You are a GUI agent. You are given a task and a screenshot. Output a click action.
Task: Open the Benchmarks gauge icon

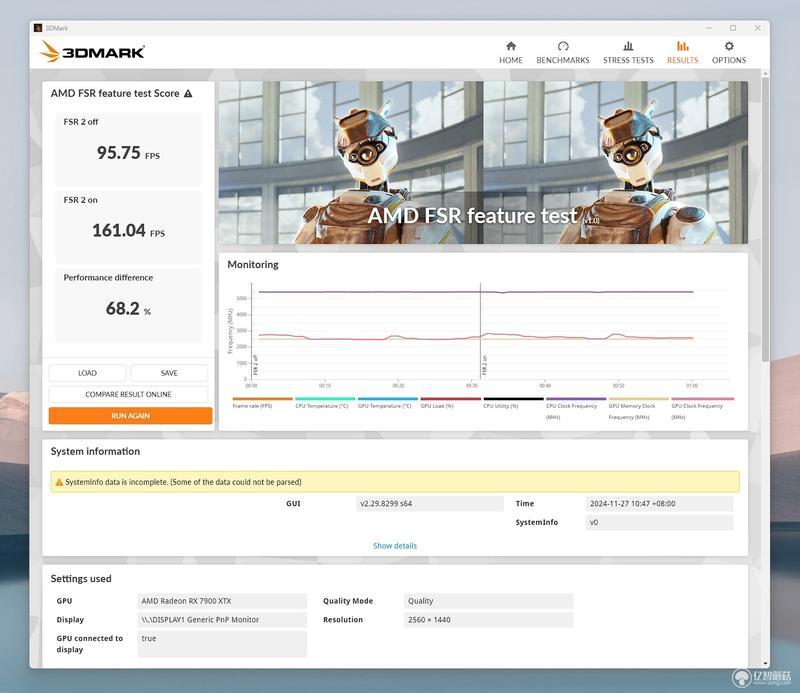(563, 46)
